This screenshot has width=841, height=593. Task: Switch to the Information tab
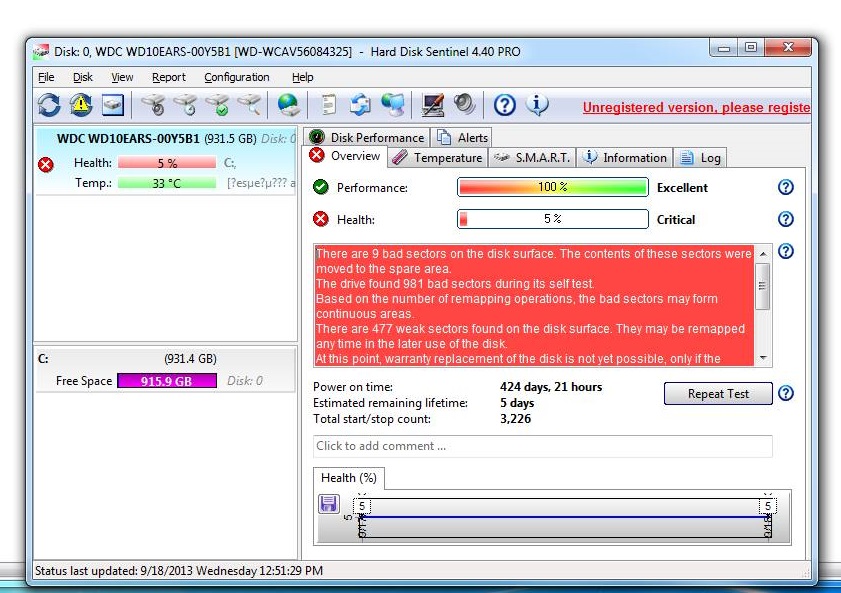[x=625, y=158]
